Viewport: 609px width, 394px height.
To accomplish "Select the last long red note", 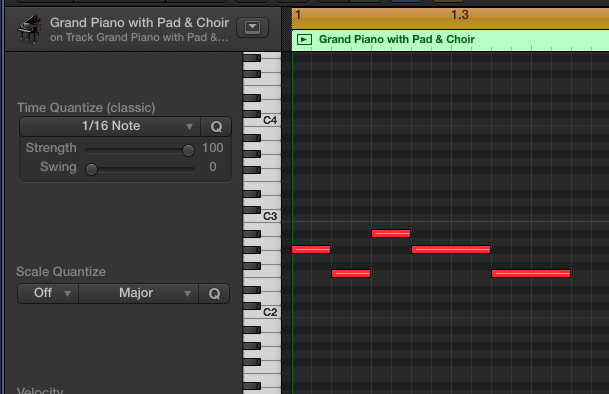I will [531, 274].
